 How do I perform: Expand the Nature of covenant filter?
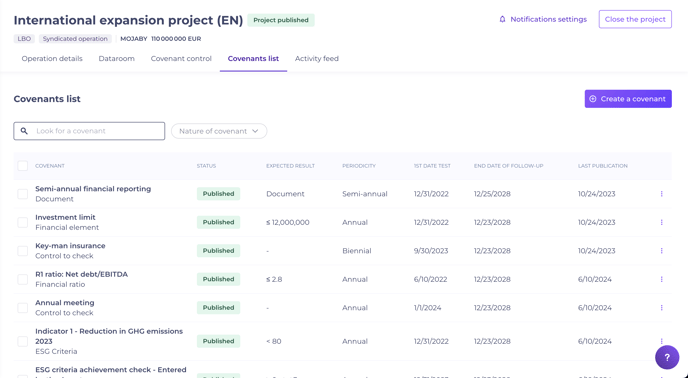tap(219, 131)
